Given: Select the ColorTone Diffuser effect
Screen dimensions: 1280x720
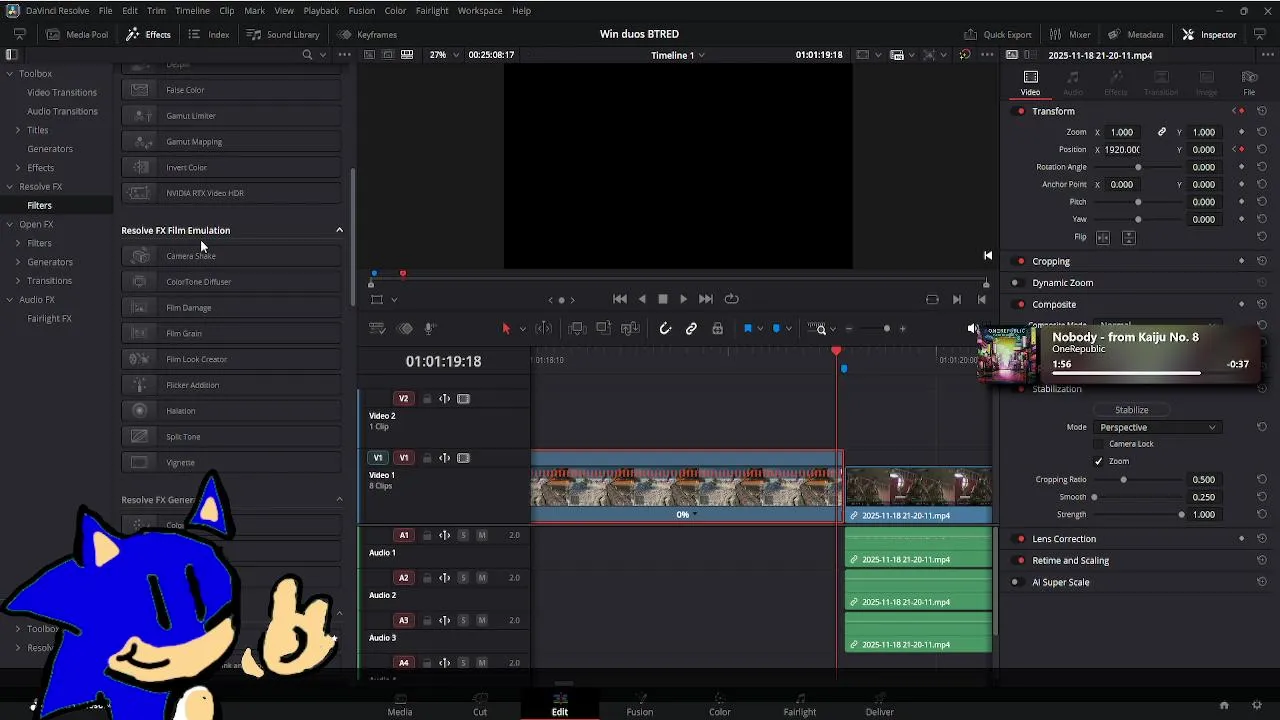Looking at the screenshot, I should pos(231,282).
